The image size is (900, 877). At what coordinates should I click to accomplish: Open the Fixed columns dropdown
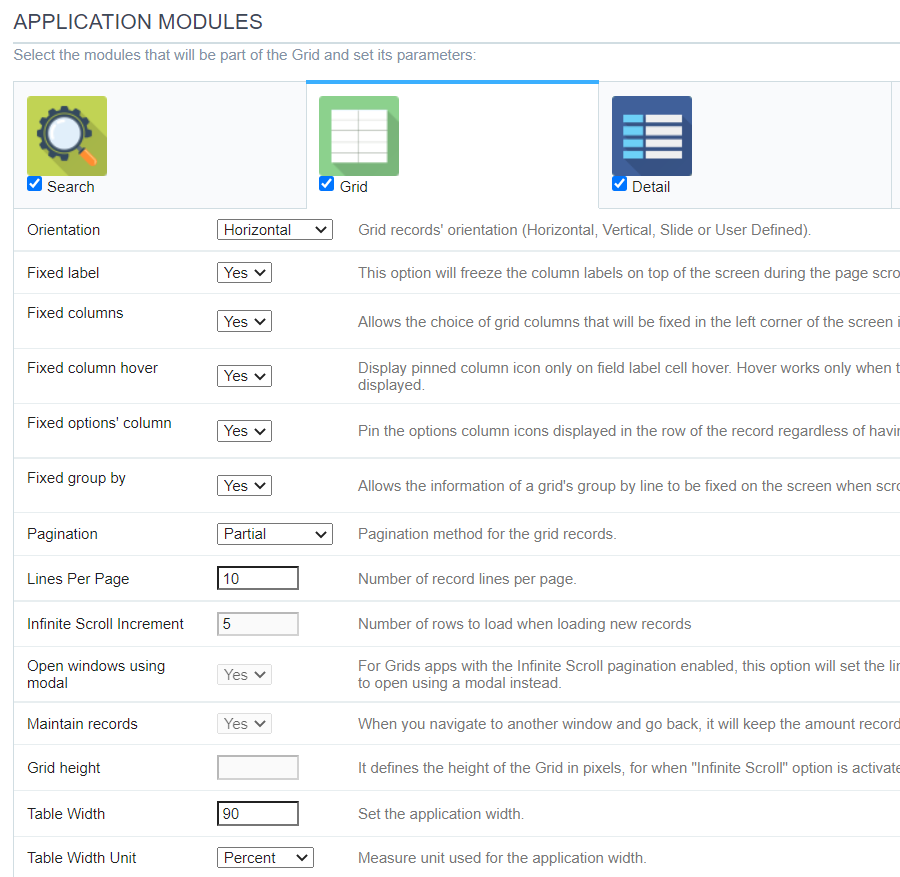[x=243, y=320]
